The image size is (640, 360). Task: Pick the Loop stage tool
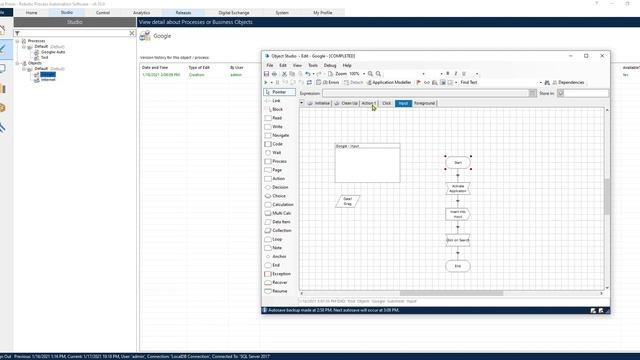tap(273, 239)
